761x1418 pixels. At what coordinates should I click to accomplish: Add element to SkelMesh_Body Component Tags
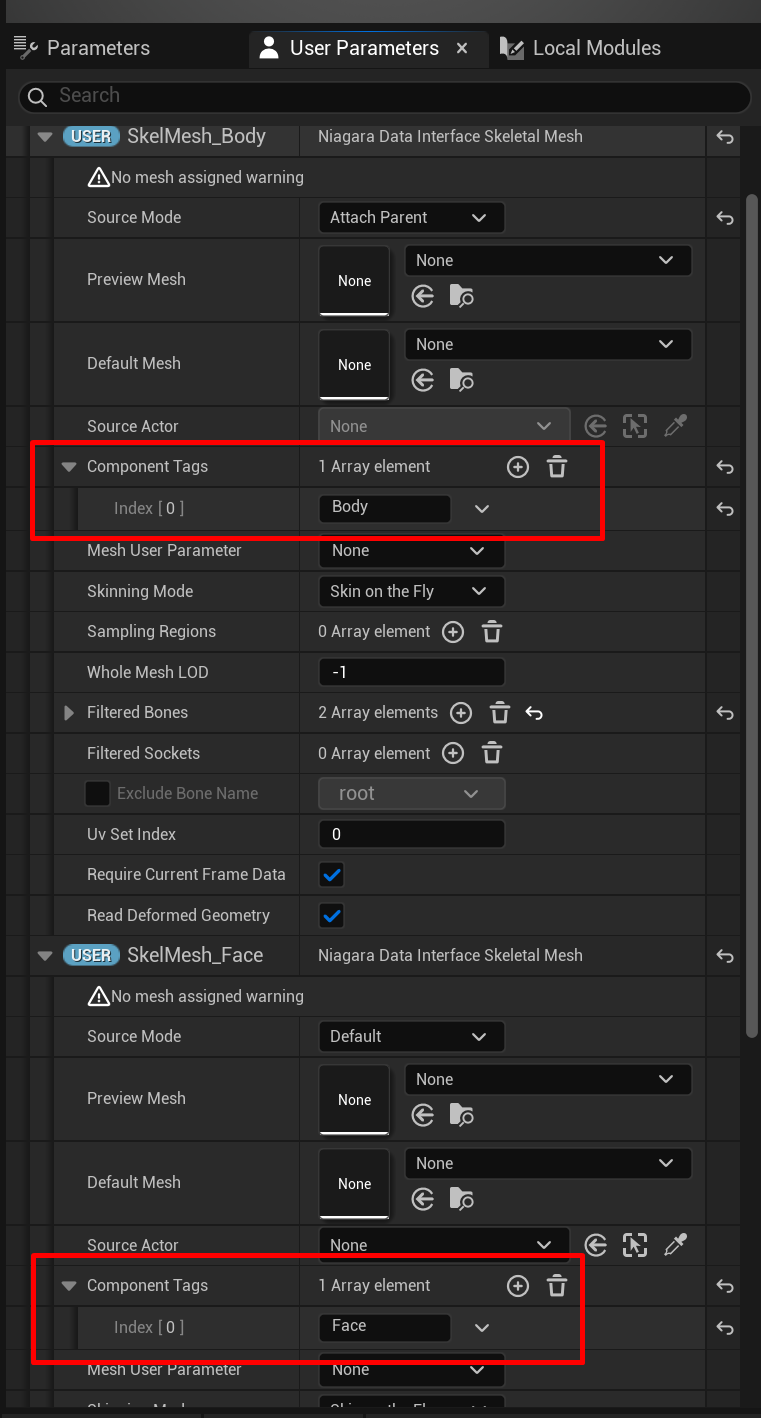[517, 467]
